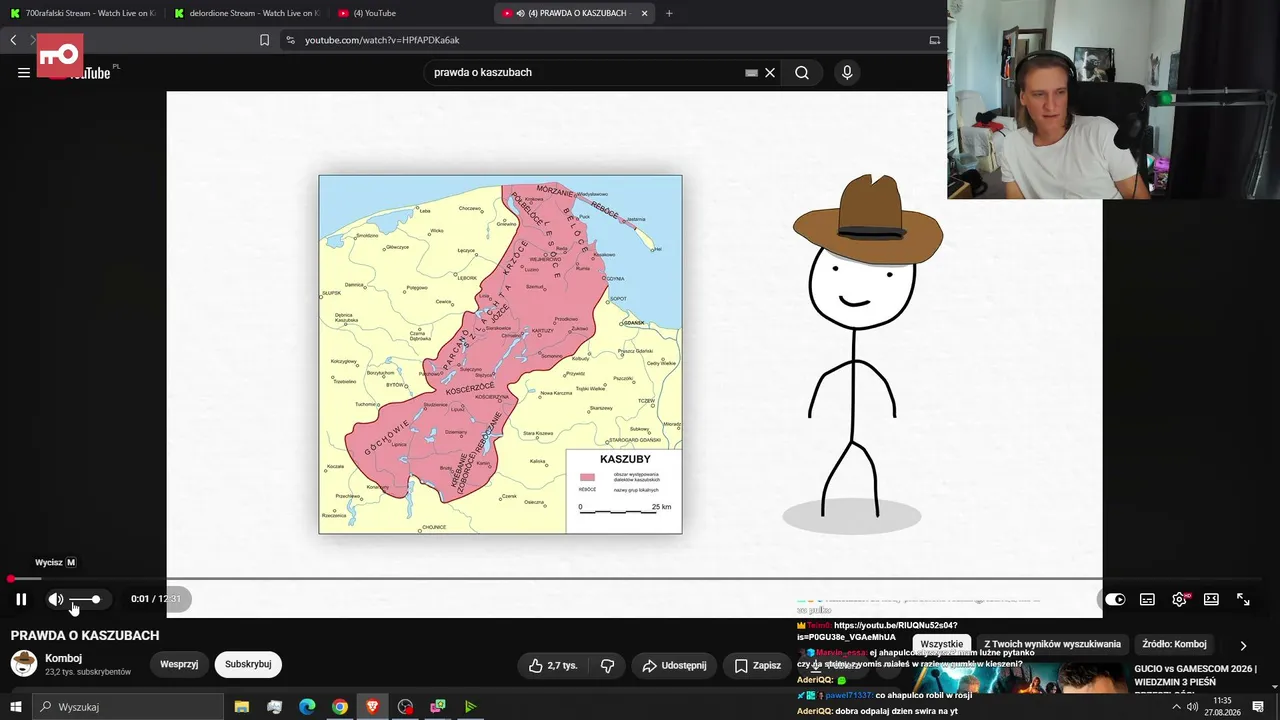Clear the YouTube search query
The width and height of the screenshot is (1280, 720).
tap(770, 73)
